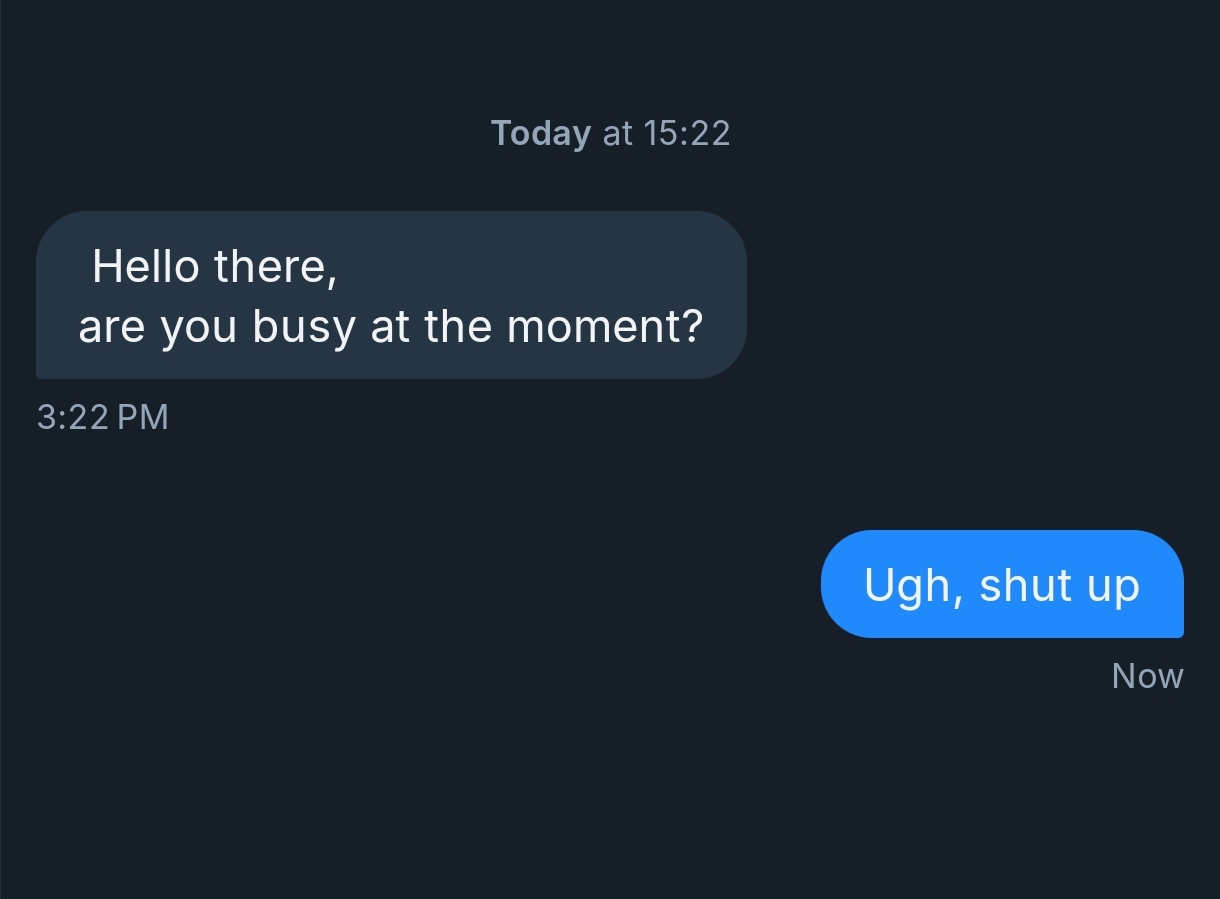Click the "15:22" time in date header

coord(687,133)
